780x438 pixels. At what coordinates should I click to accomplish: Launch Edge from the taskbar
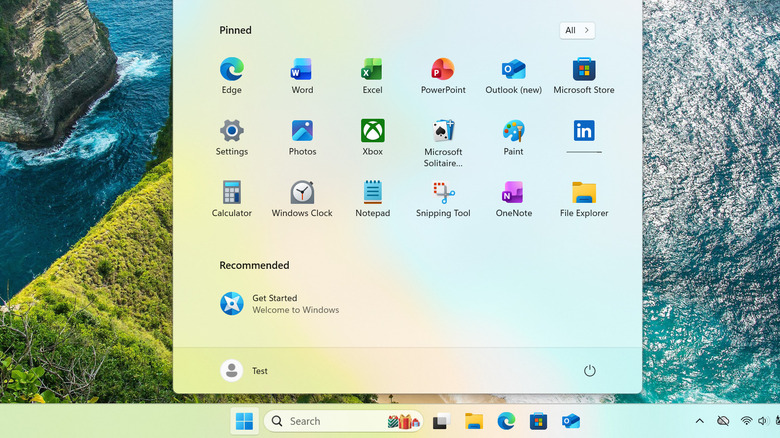tap(506, 421)
